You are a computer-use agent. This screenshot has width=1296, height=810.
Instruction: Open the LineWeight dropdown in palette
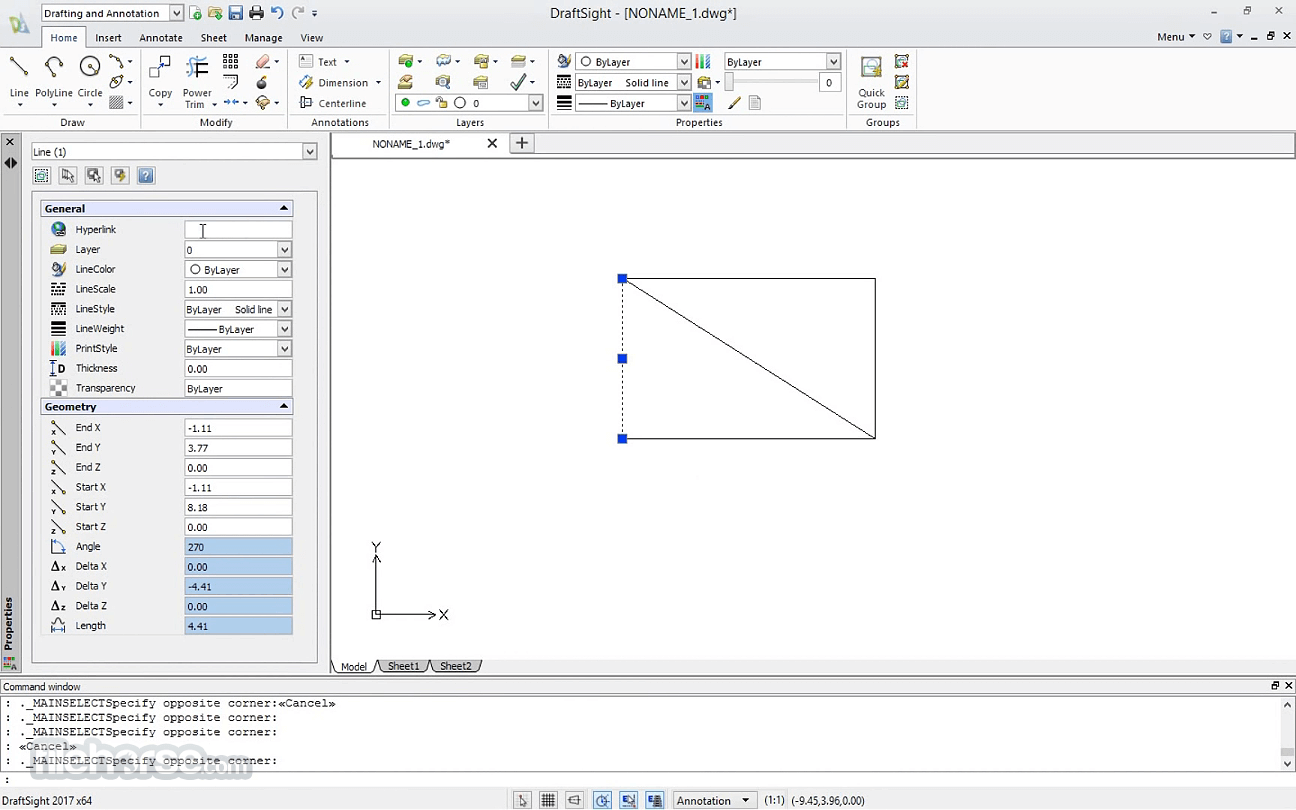tap(285, 329)
